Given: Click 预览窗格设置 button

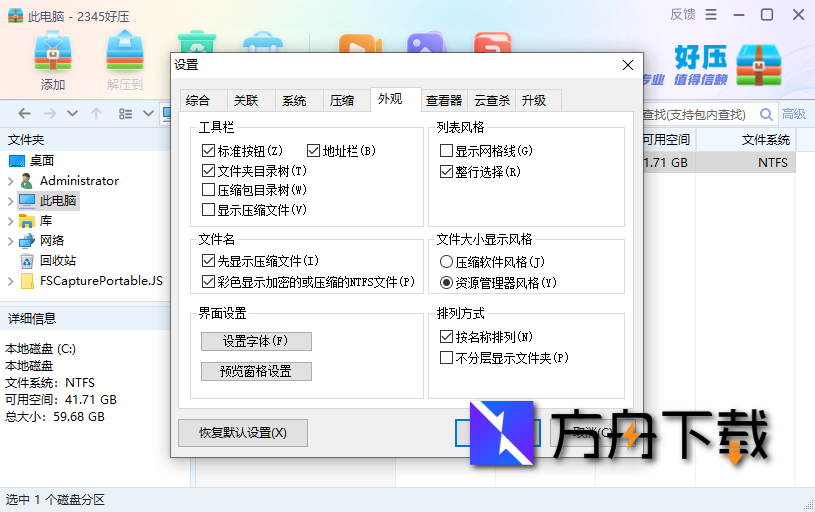Looking at the screenshot, I should 256,371.
